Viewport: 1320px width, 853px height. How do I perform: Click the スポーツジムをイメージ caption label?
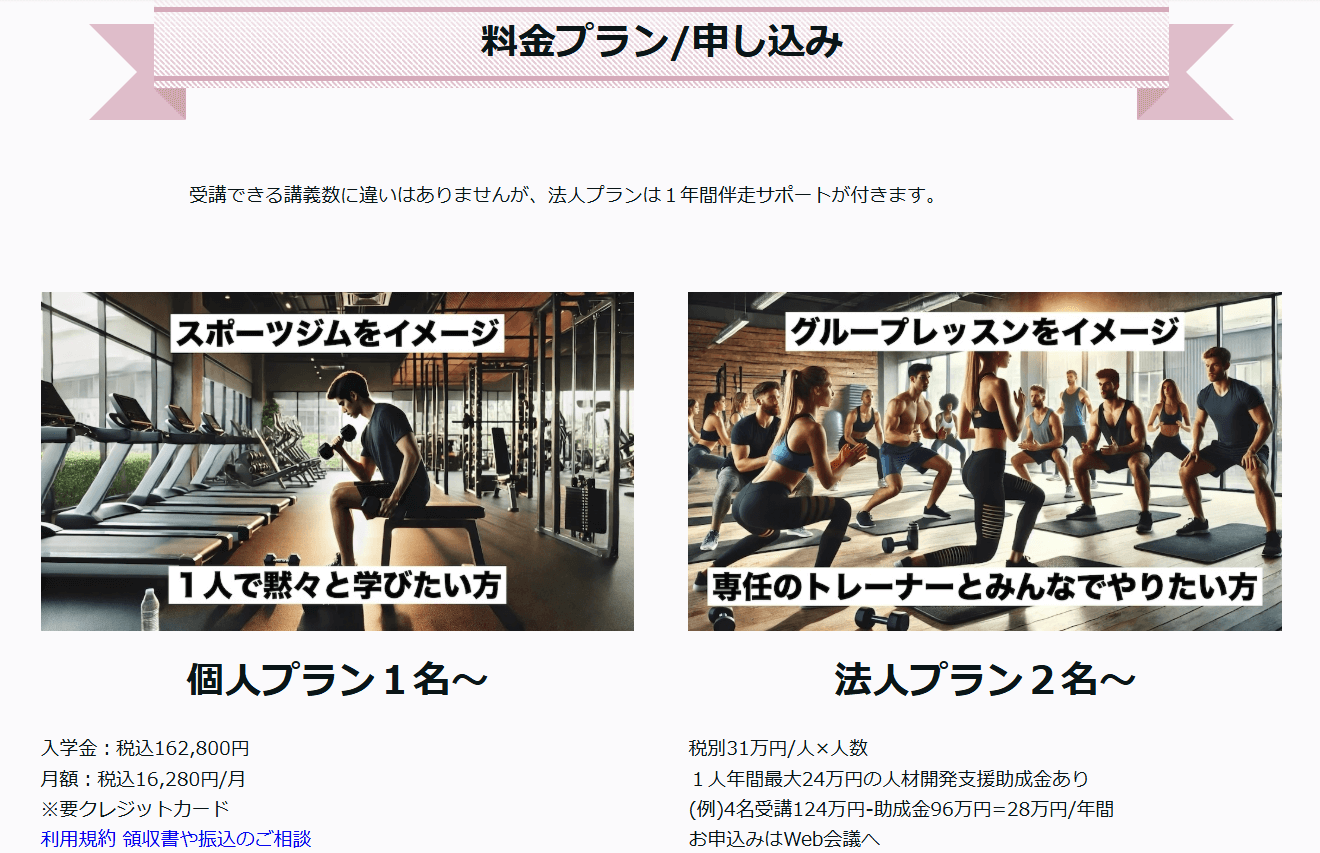pyautogui.click(x=337, y=332)
